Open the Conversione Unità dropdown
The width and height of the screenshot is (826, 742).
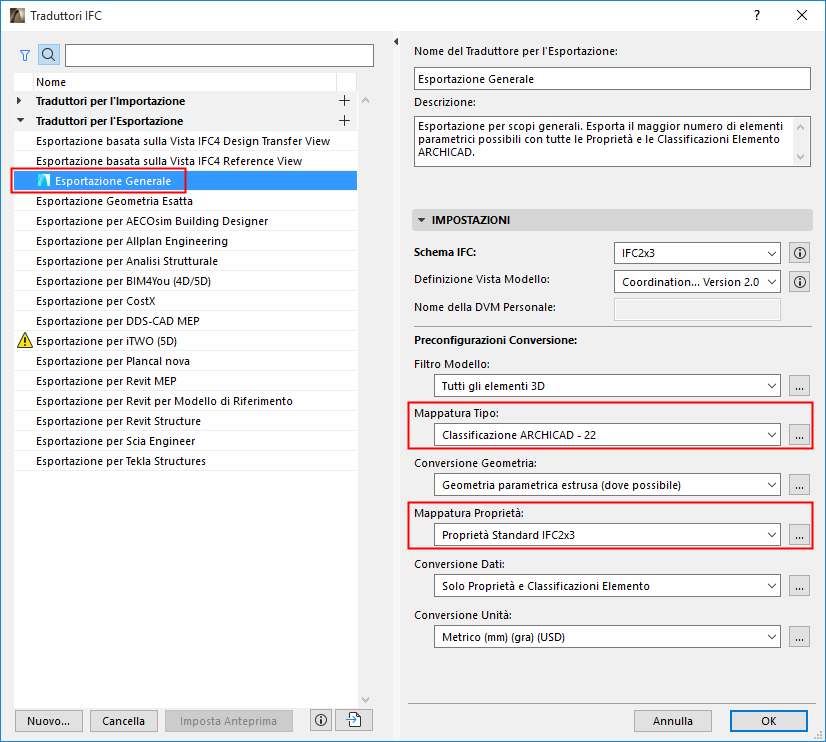[607, 637]
